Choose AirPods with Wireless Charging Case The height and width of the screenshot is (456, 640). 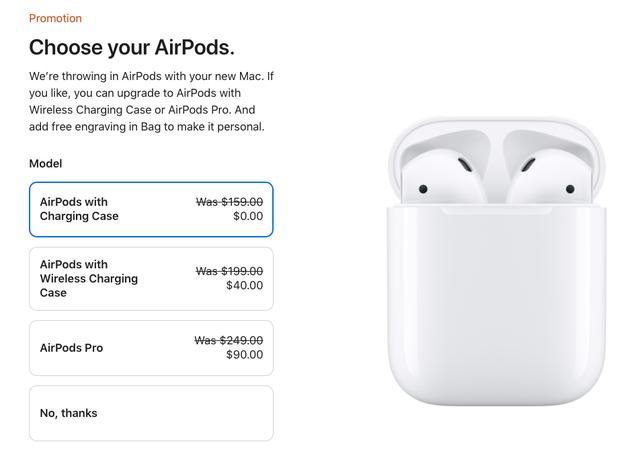tap(151, 278)
